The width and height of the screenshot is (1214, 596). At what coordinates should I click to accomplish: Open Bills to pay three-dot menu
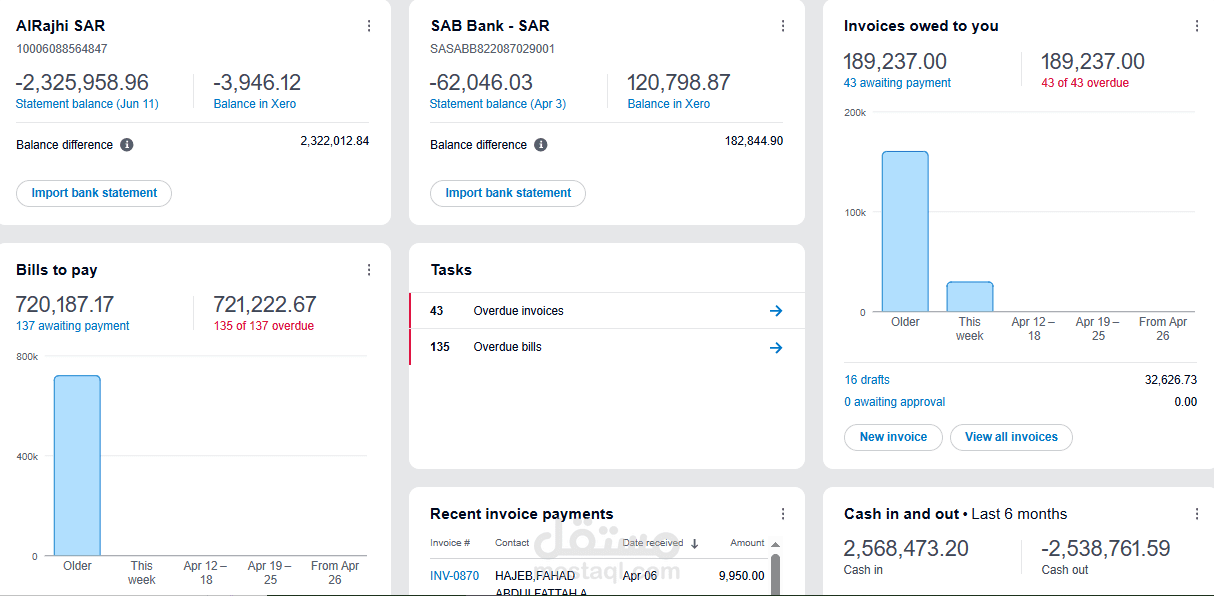tap(369, 270)
